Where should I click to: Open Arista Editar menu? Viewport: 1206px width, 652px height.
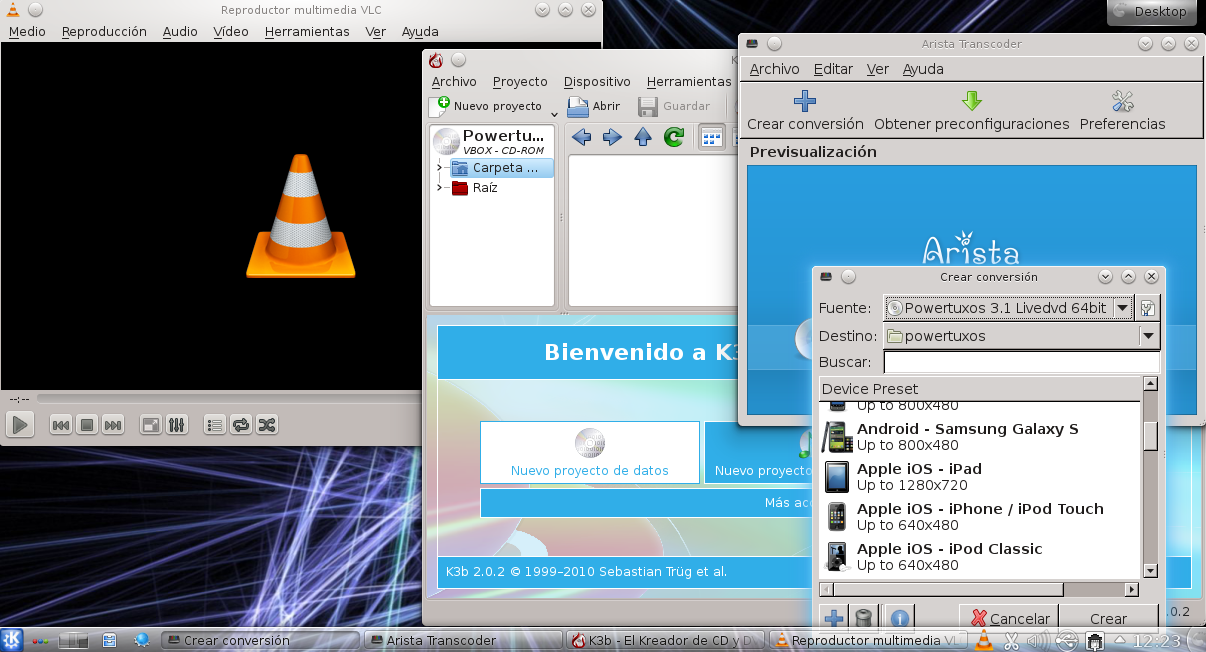[833, 69]
